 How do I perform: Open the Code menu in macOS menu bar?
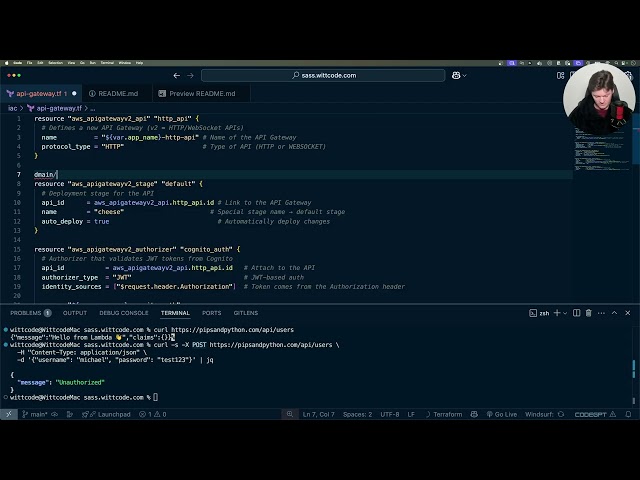[18, 63]
